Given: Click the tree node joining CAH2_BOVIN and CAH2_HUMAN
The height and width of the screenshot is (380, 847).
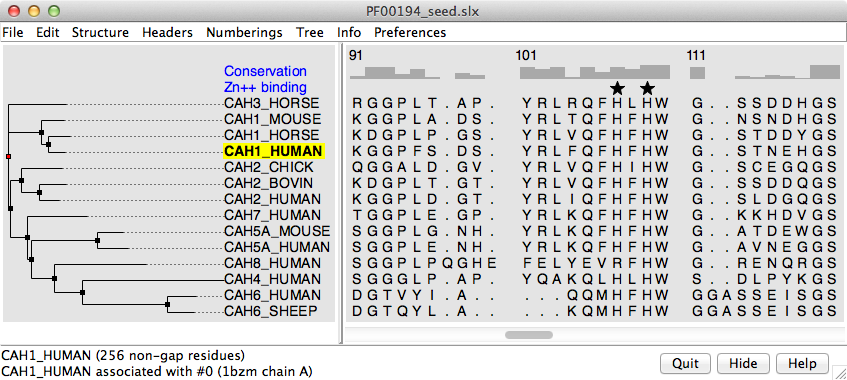Looking at the screenshot, I should coord(39,192).
